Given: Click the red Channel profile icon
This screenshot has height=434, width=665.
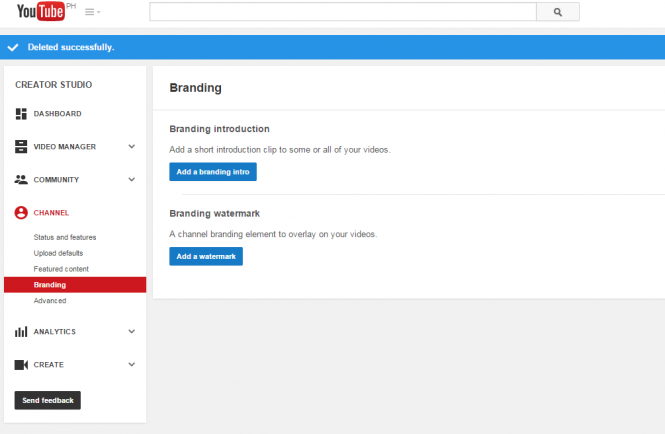Looking at the screenshot, I should [x=21, y=213].
